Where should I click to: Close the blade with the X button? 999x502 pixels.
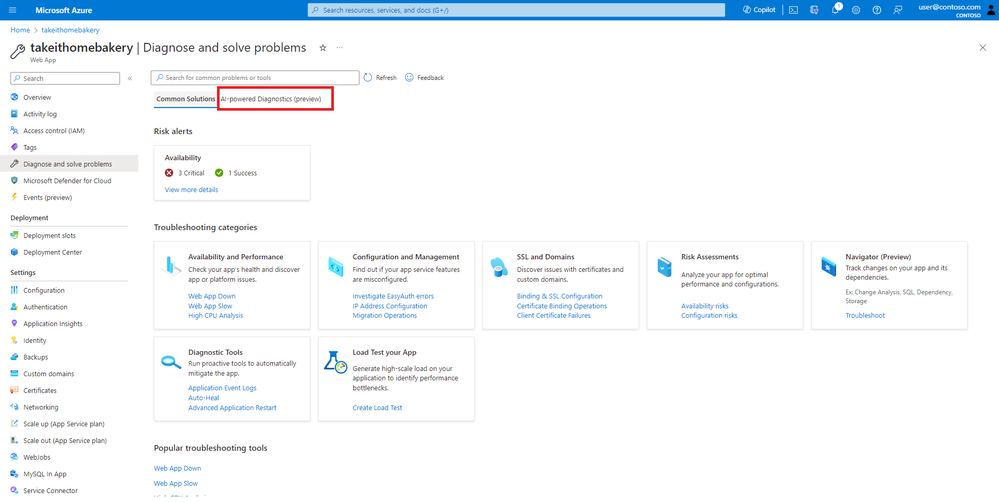982,48
